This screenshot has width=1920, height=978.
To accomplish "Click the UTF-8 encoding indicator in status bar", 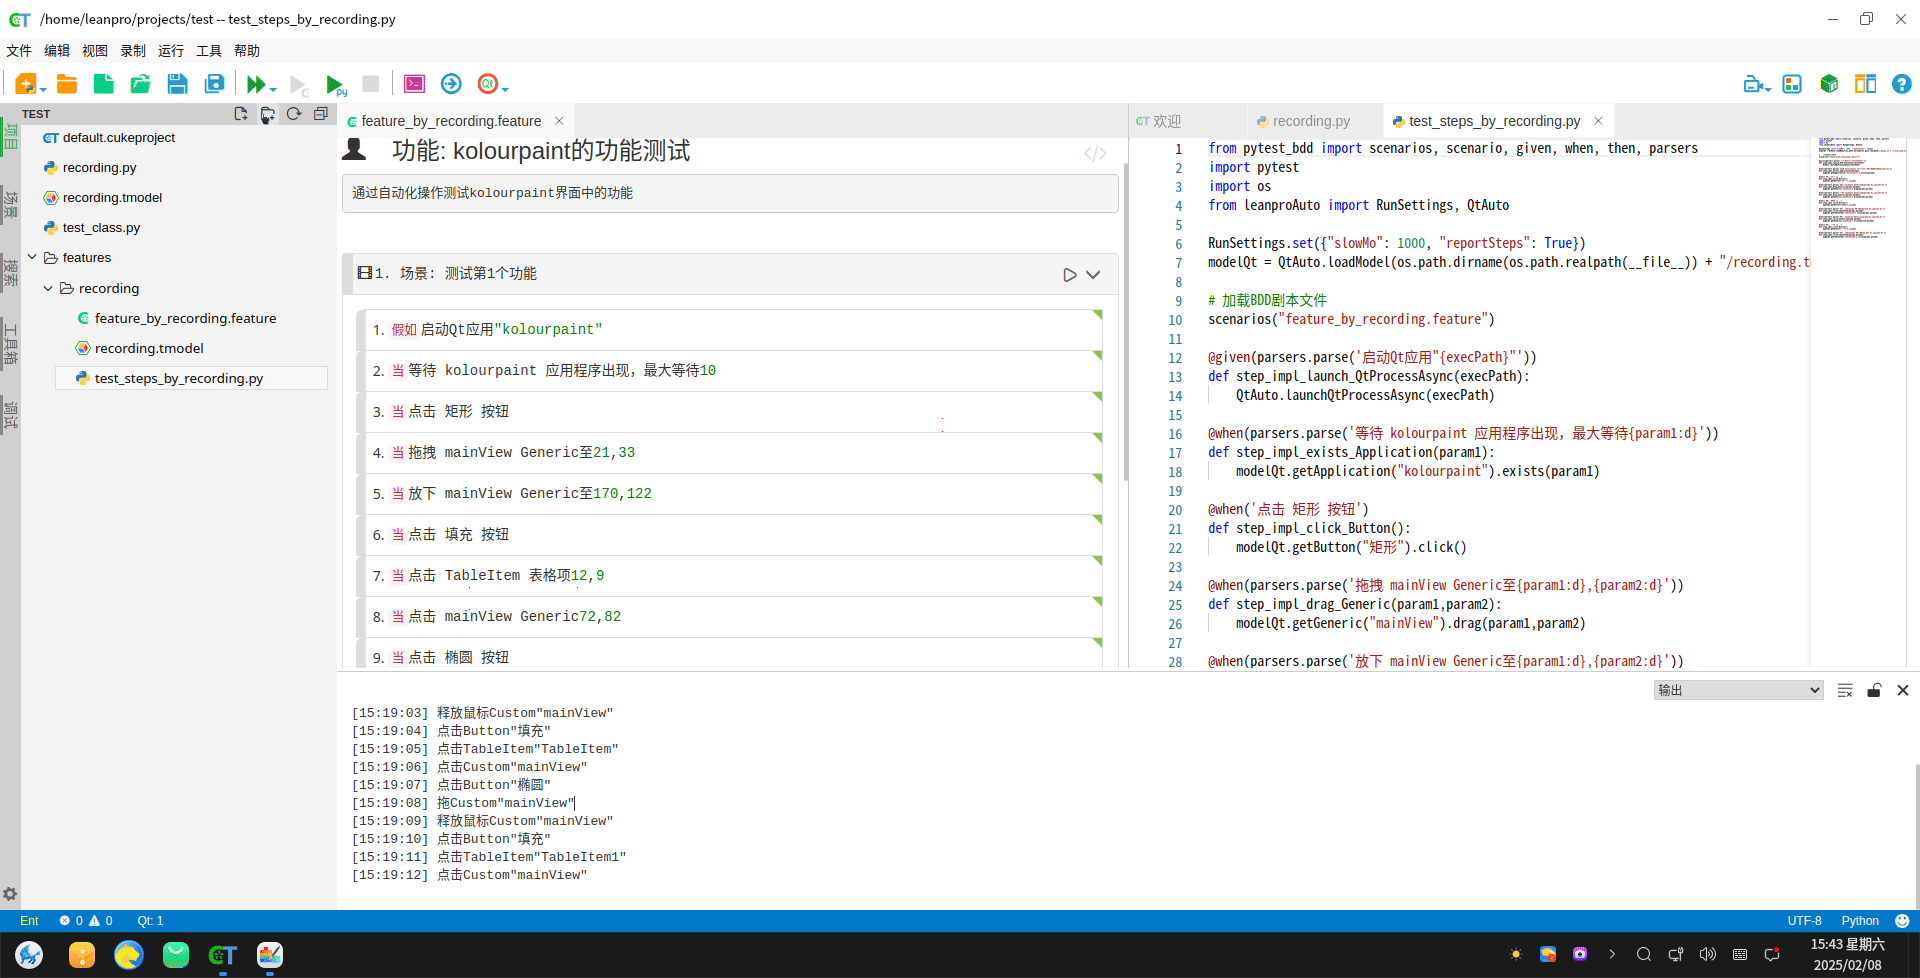I will (x=1804, y=921).
